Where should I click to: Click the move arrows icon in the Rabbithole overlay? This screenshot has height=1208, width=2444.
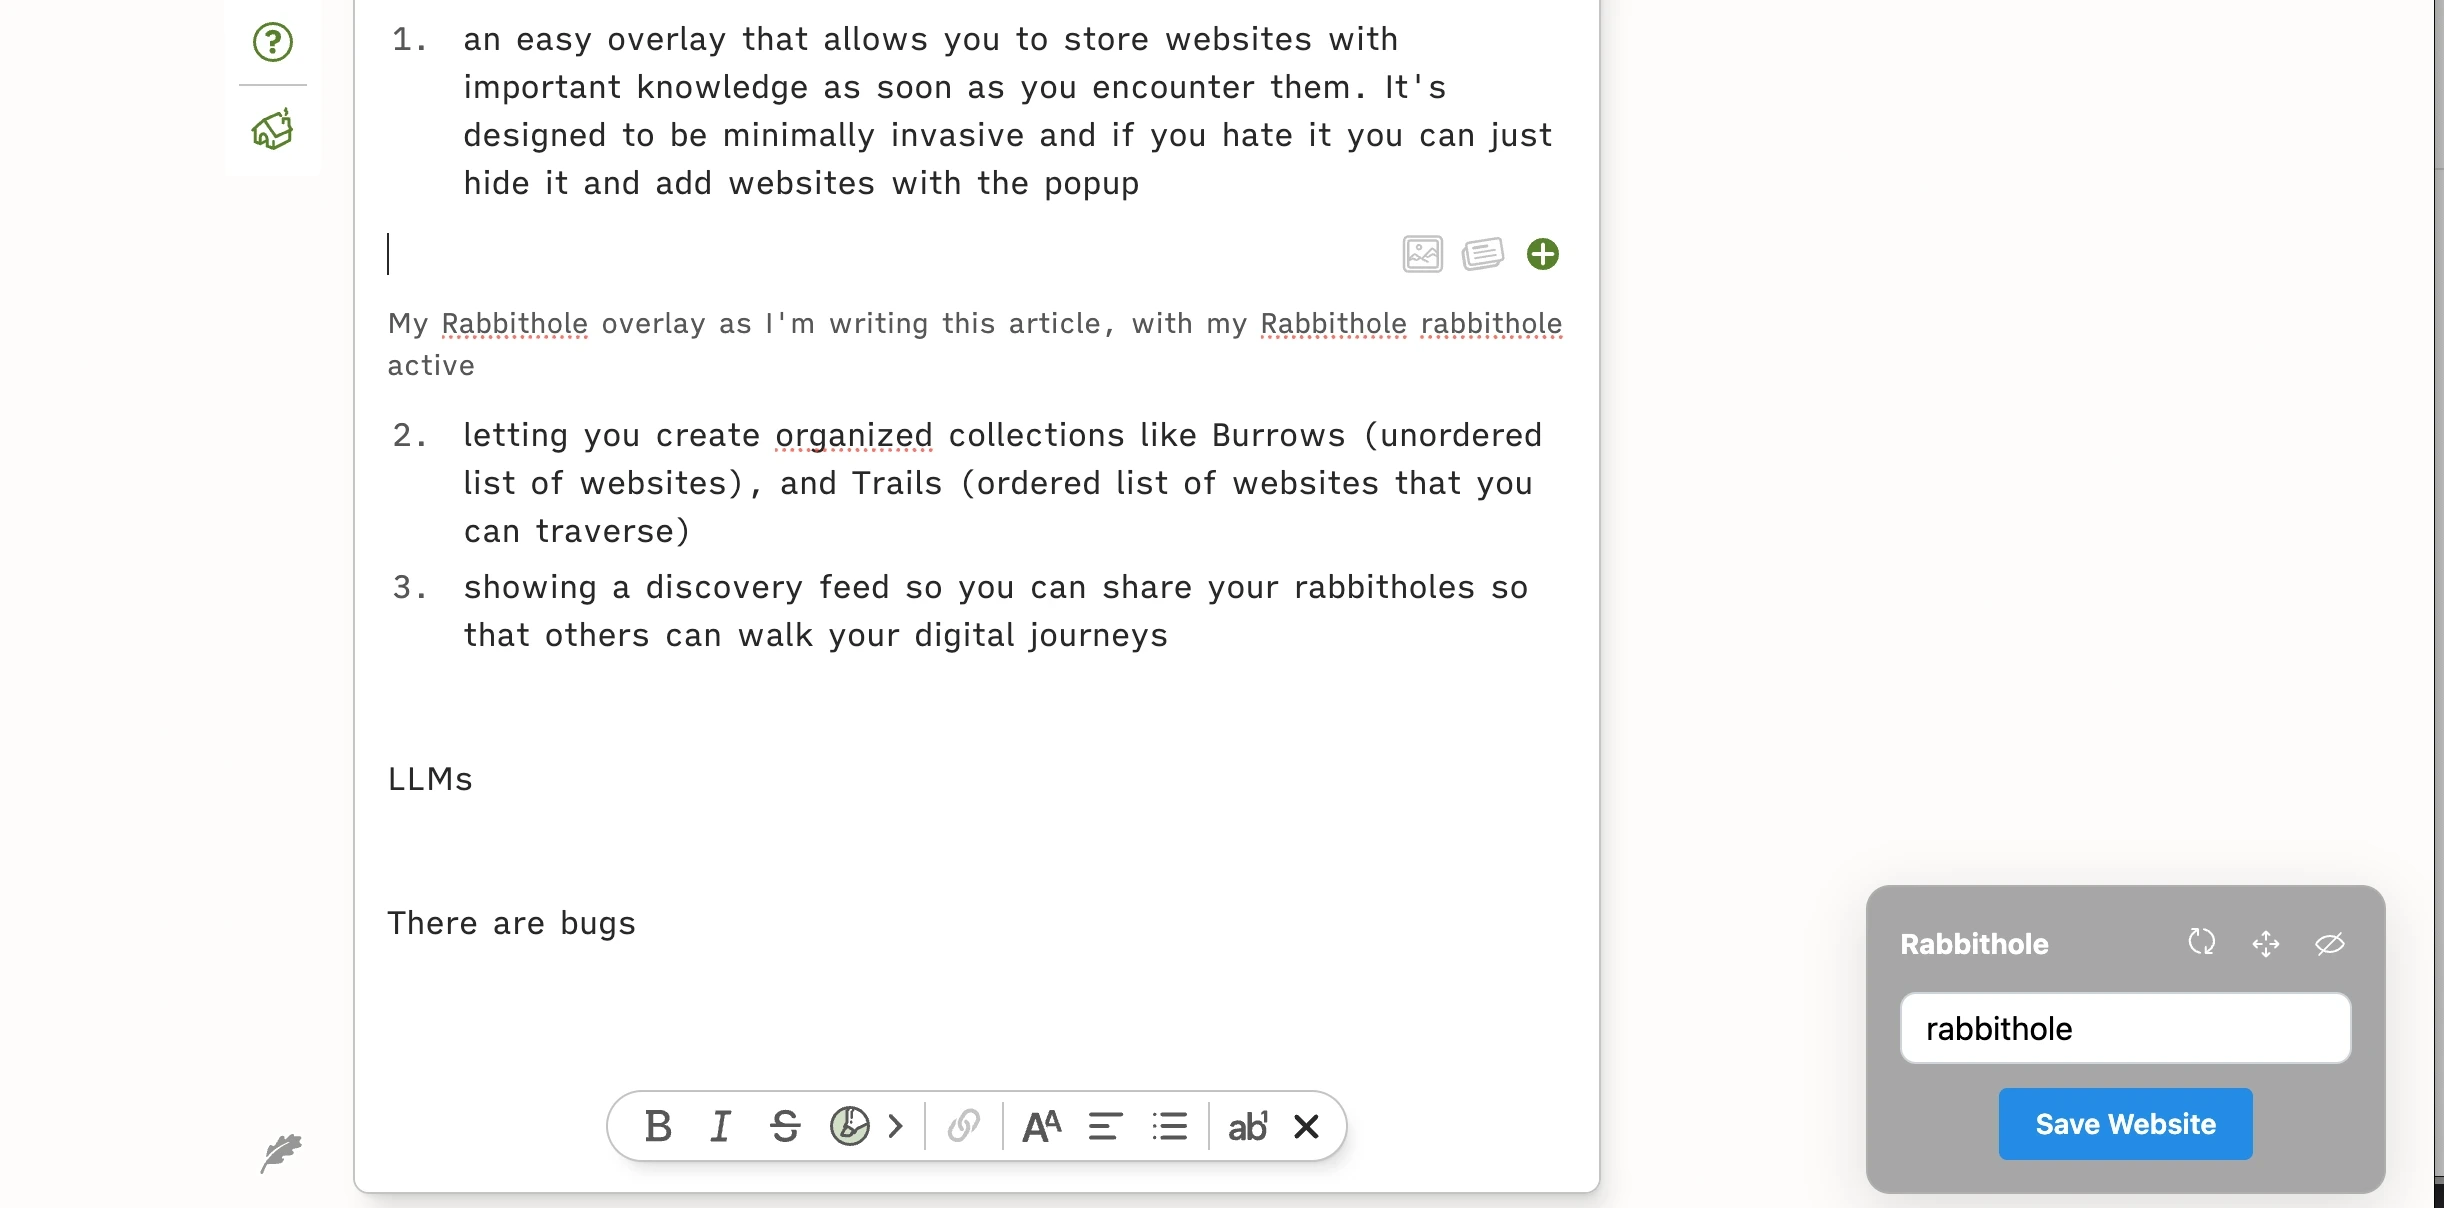2265,943
